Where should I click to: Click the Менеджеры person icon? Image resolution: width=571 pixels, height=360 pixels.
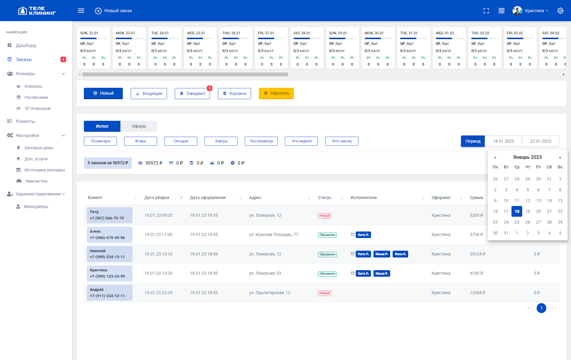click(x=18, y=206)
